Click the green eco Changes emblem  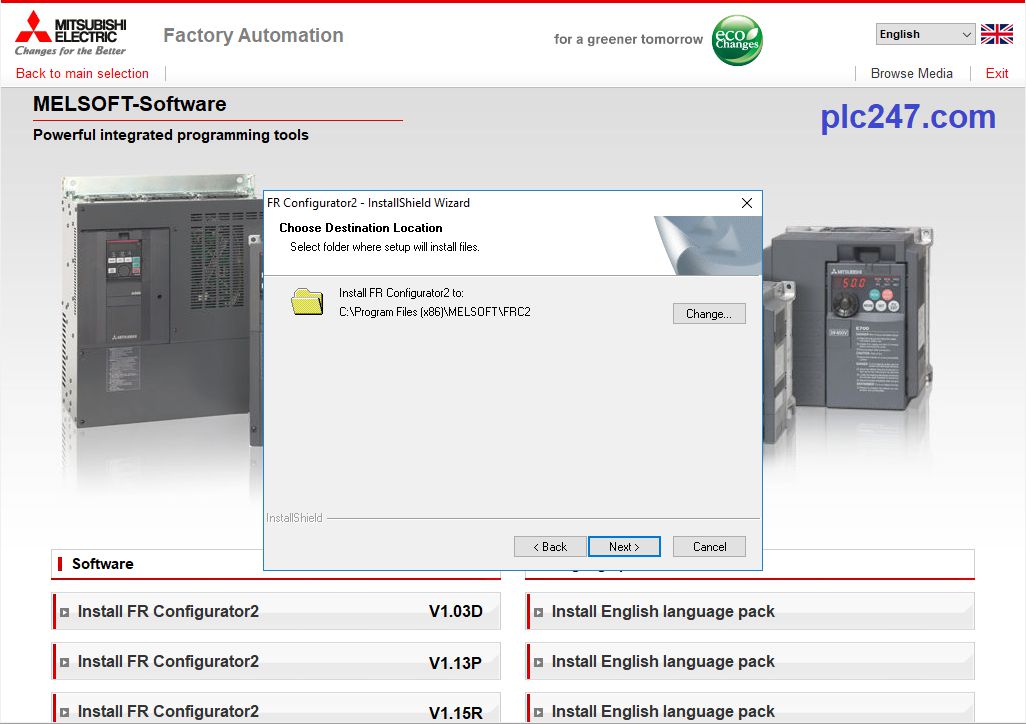(x=737, y=40)
